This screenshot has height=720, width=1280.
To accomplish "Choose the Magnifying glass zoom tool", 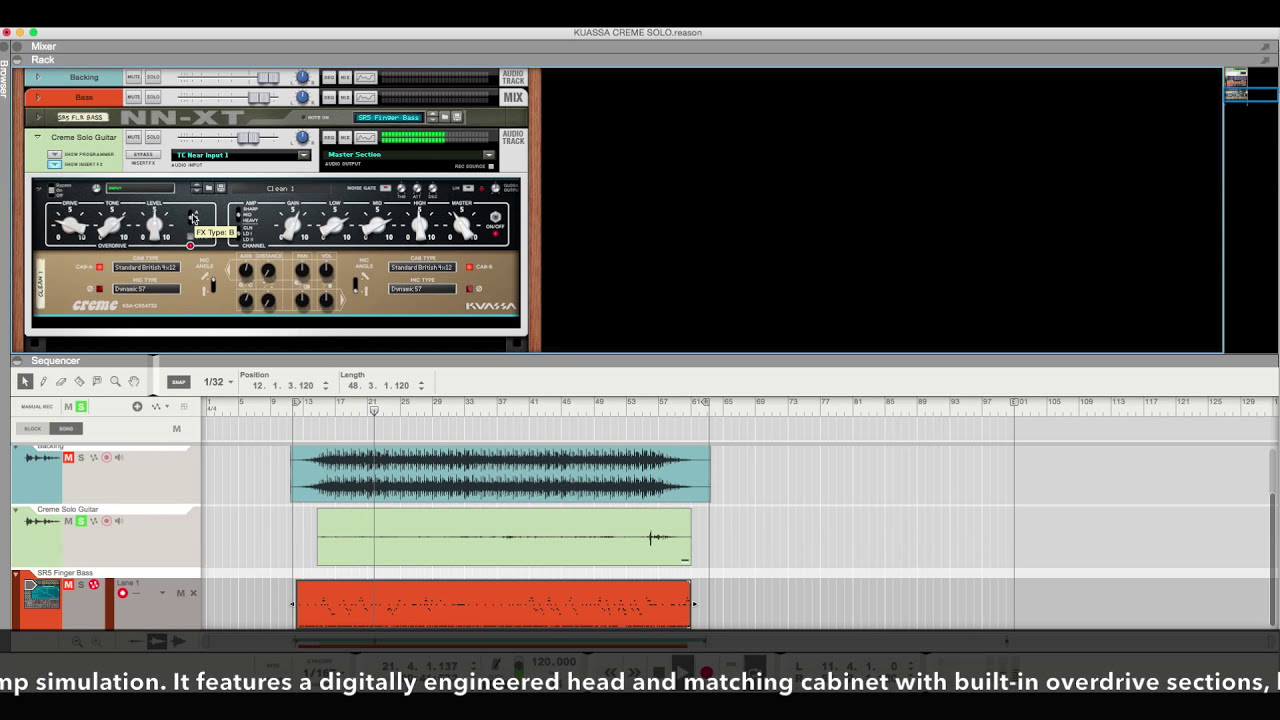I will click(x=115, y=382).
